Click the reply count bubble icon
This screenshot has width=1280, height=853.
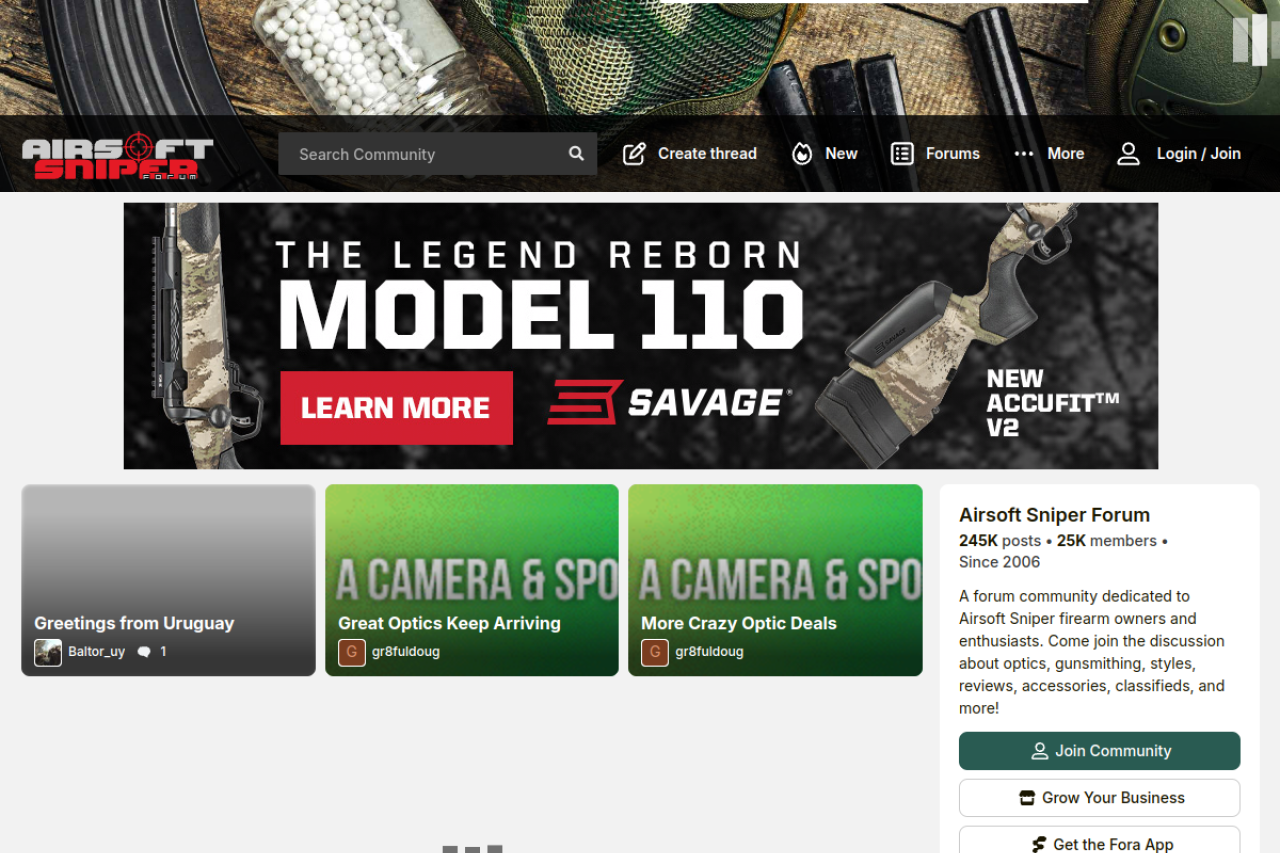[144, 652]
